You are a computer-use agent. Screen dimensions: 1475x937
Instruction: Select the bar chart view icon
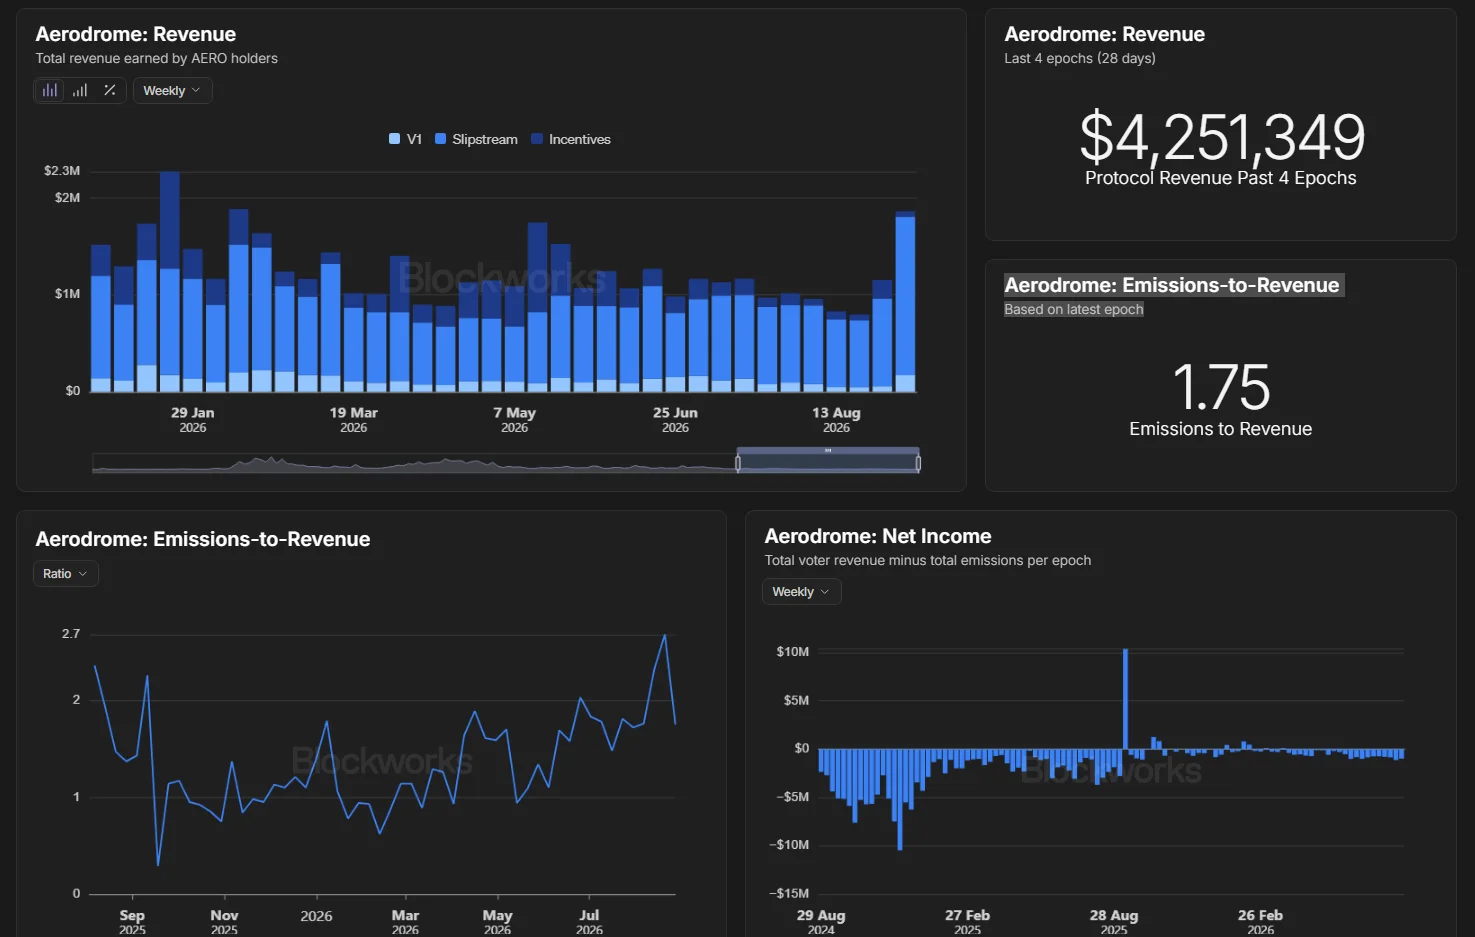tap(49, 90)
